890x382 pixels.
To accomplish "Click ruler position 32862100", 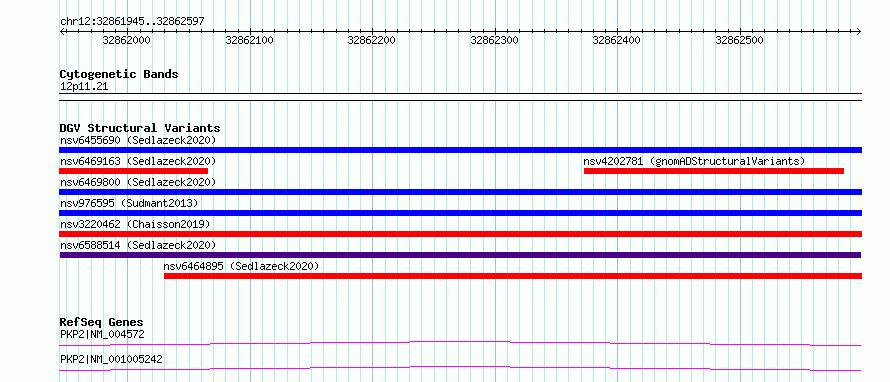I will pos(249,40).
